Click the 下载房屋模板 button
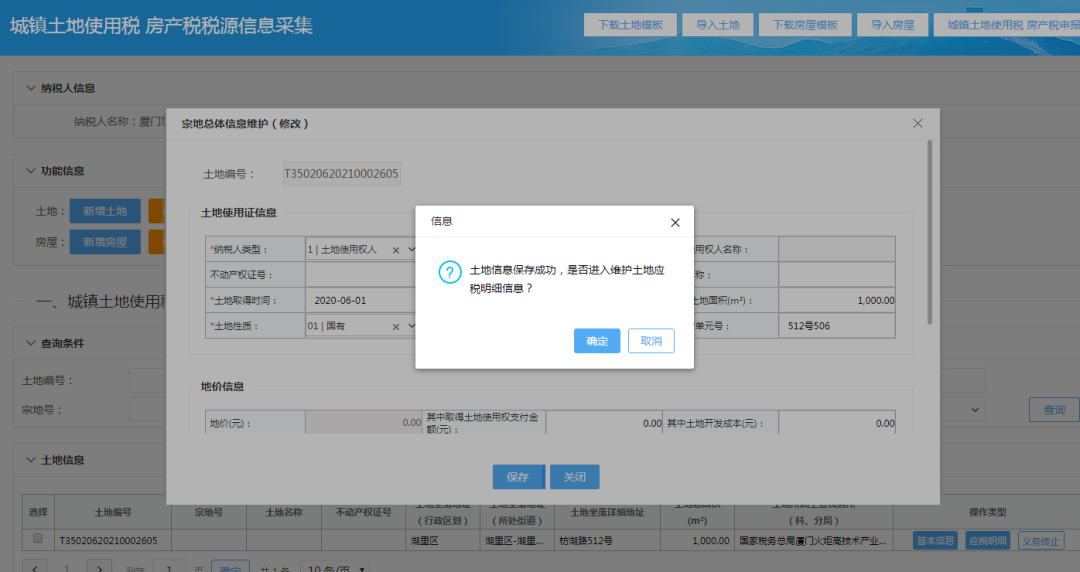 (805, 25)
